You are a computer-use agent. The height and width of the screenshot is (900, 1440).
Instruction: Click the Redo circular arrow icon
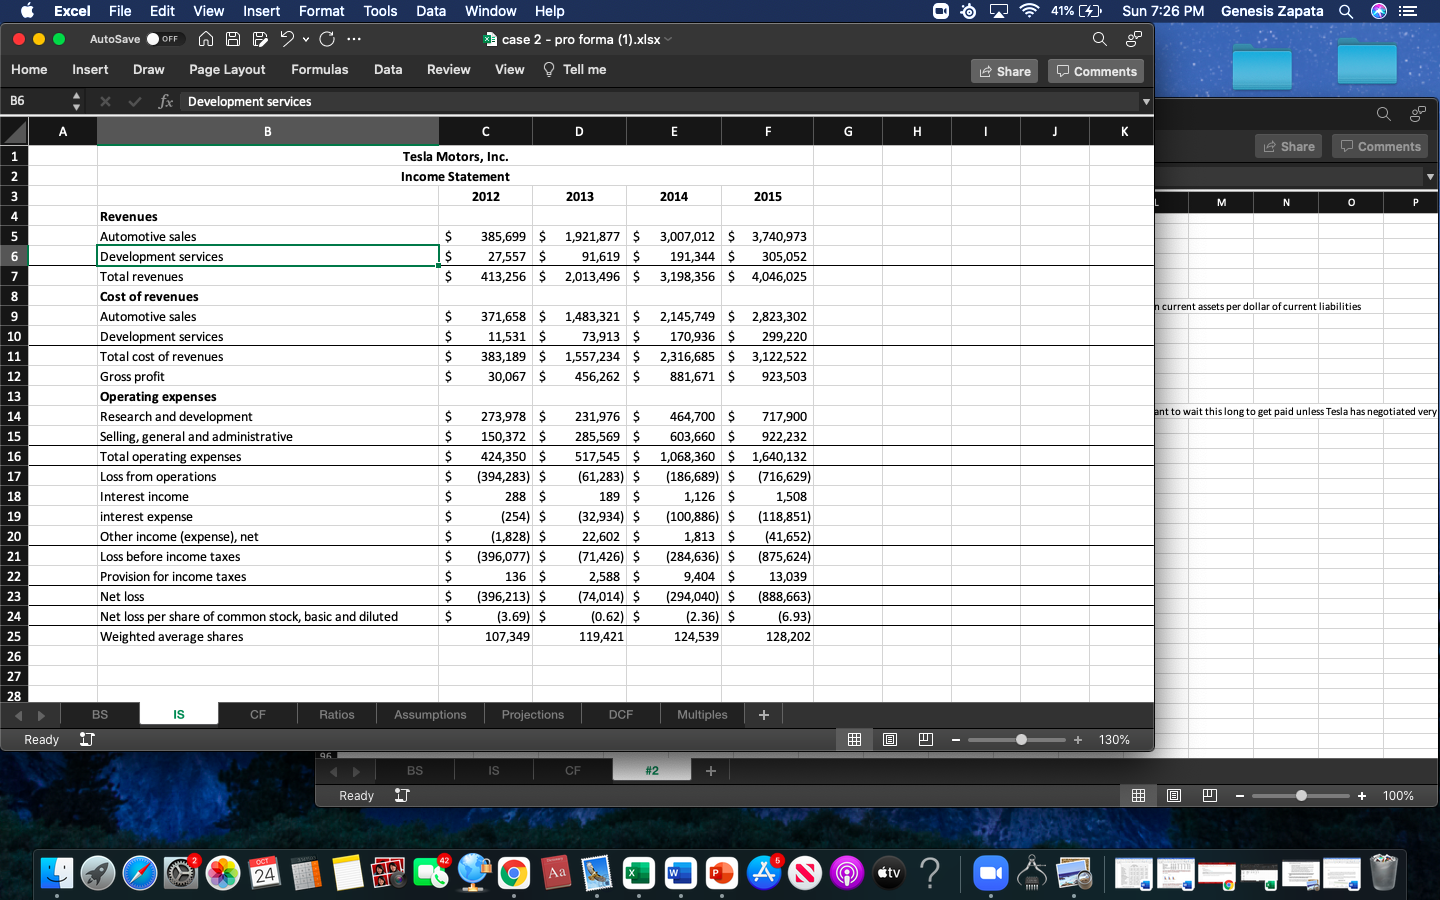[327, 39]
